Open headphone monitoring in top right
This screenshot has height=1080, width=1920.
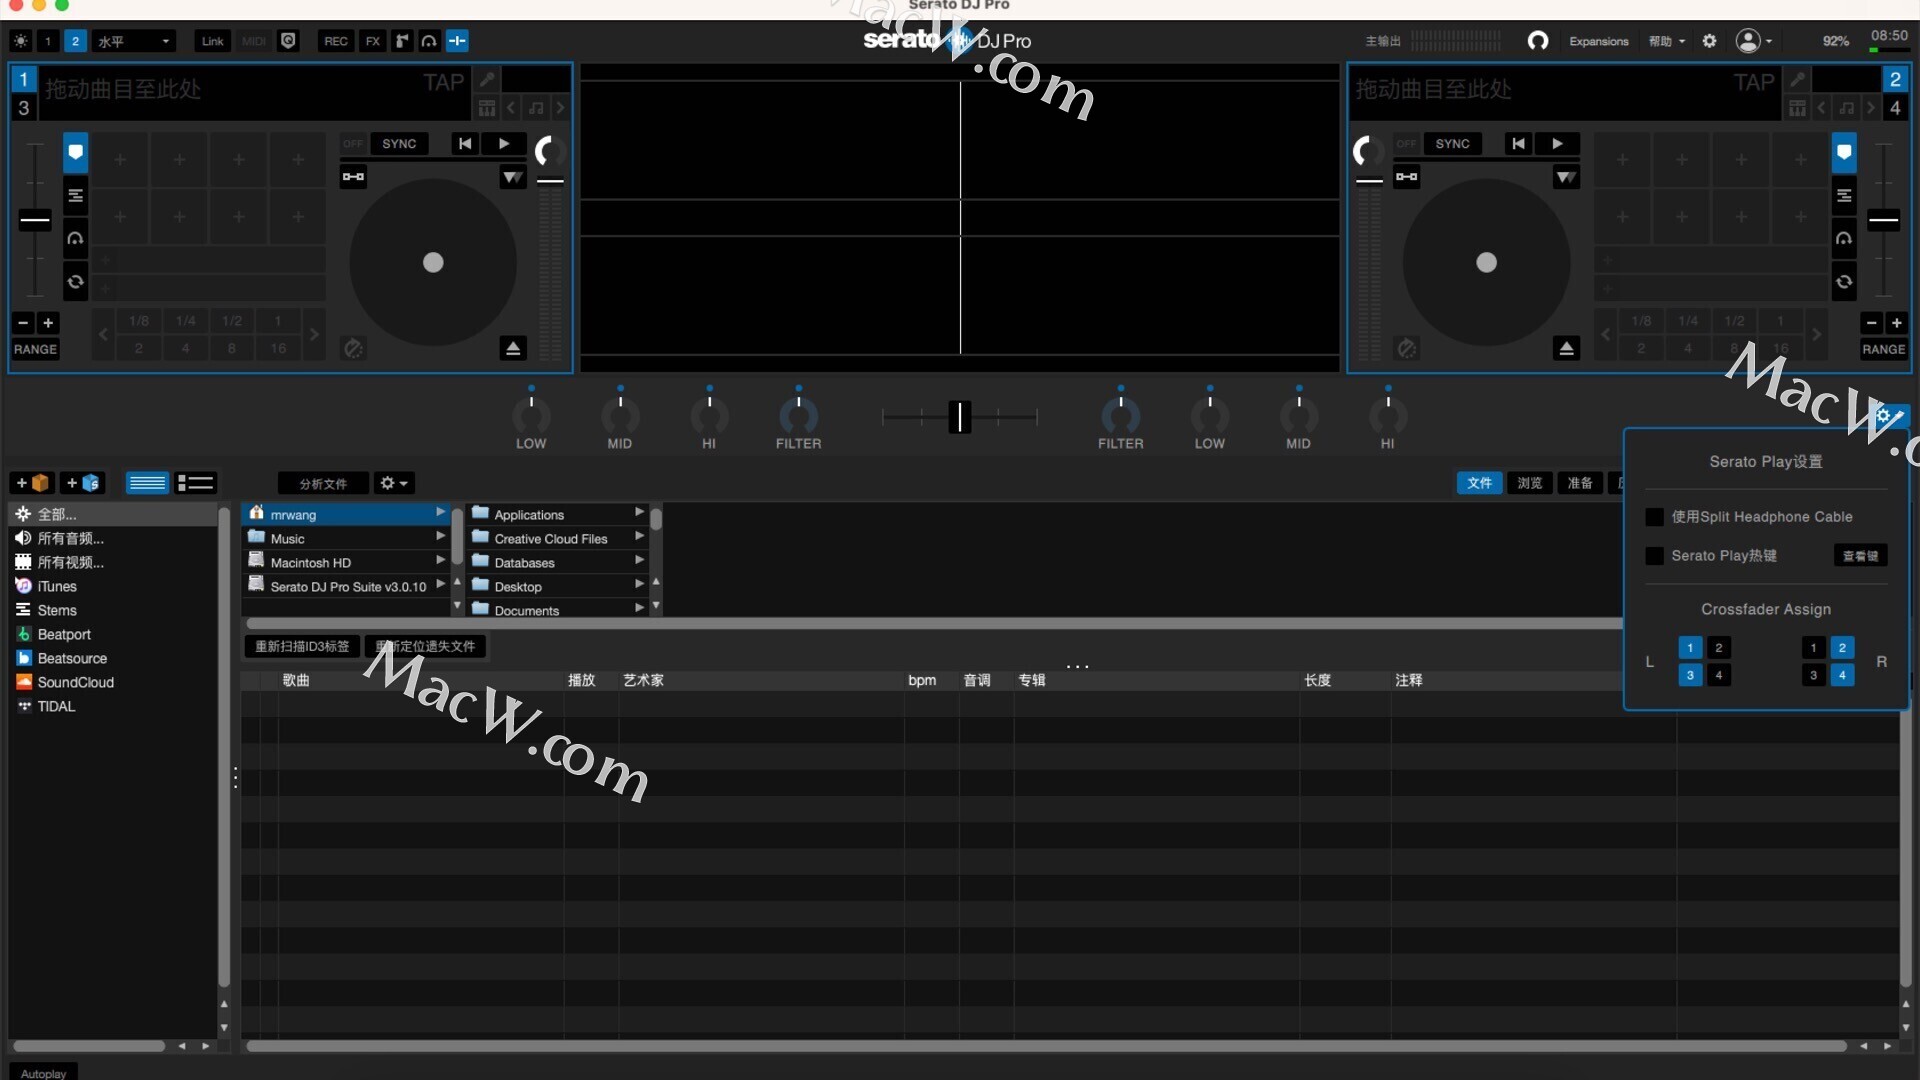[x=1538, y=41]
